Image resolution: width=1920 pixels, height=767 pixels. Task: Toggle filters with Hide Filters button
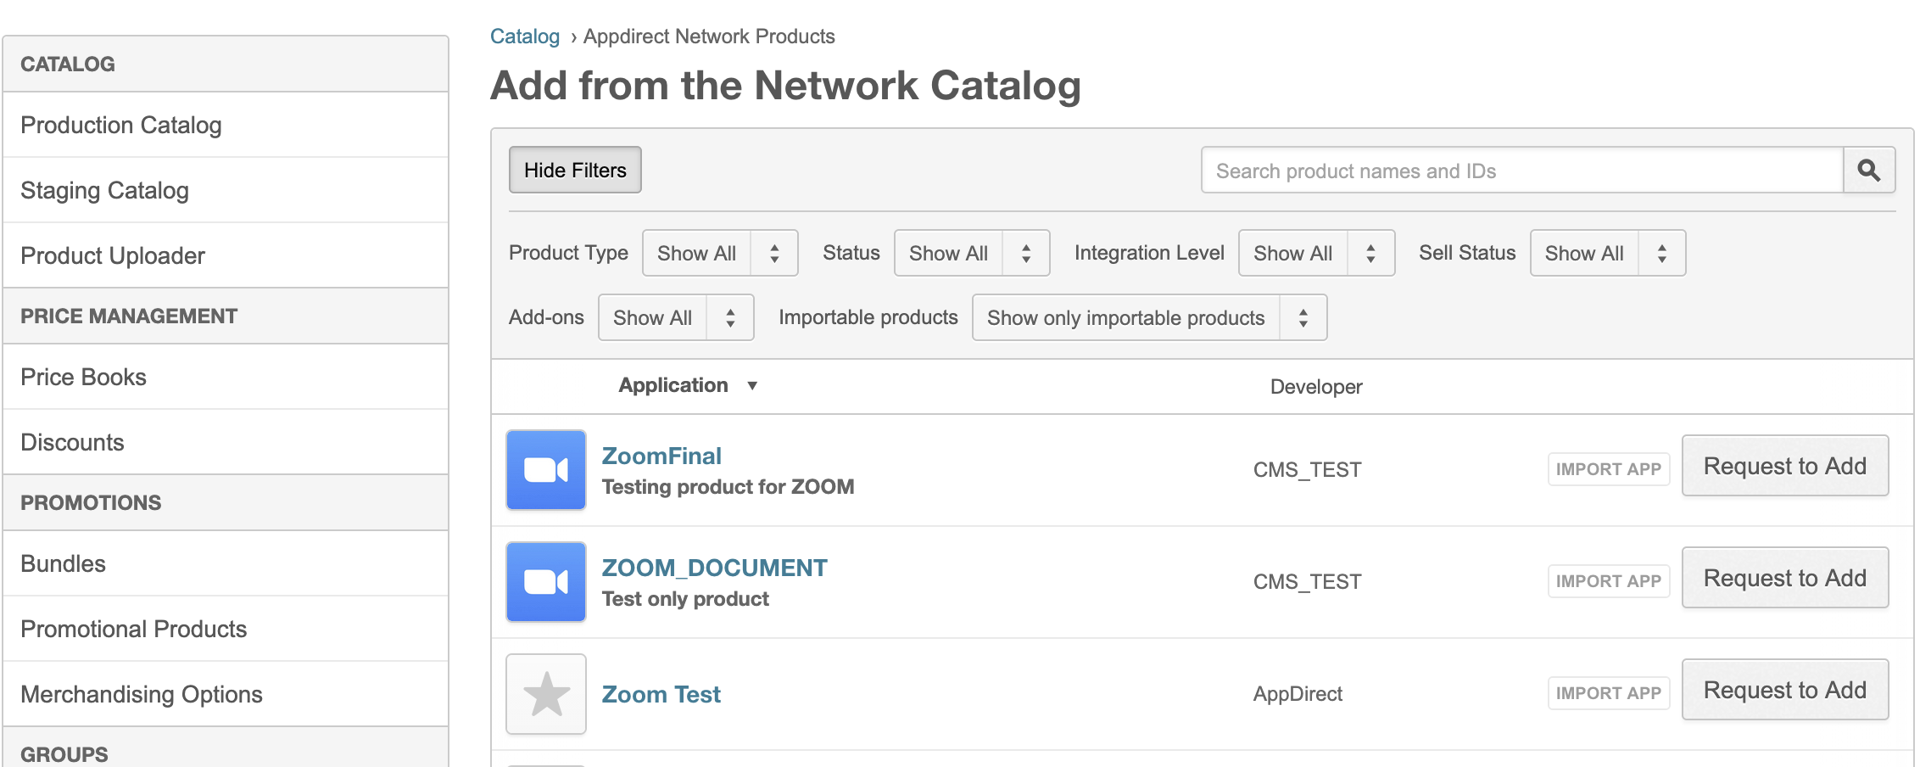click(575, 170)
